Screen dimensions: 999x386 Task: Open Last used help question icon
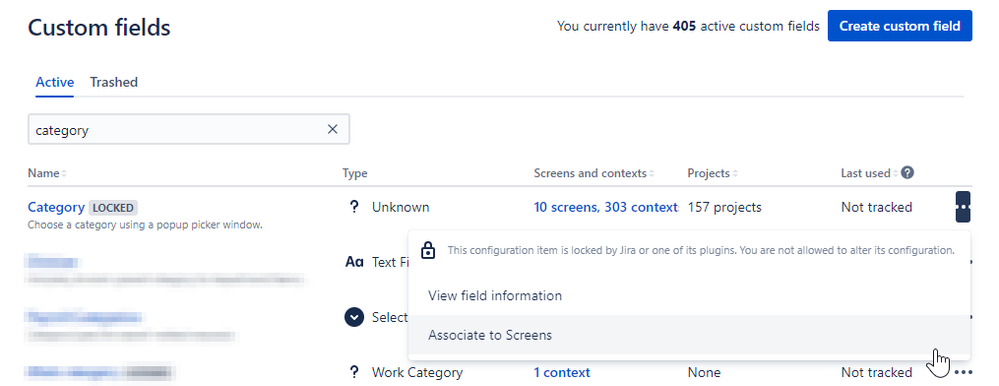(x=908, y=173)
